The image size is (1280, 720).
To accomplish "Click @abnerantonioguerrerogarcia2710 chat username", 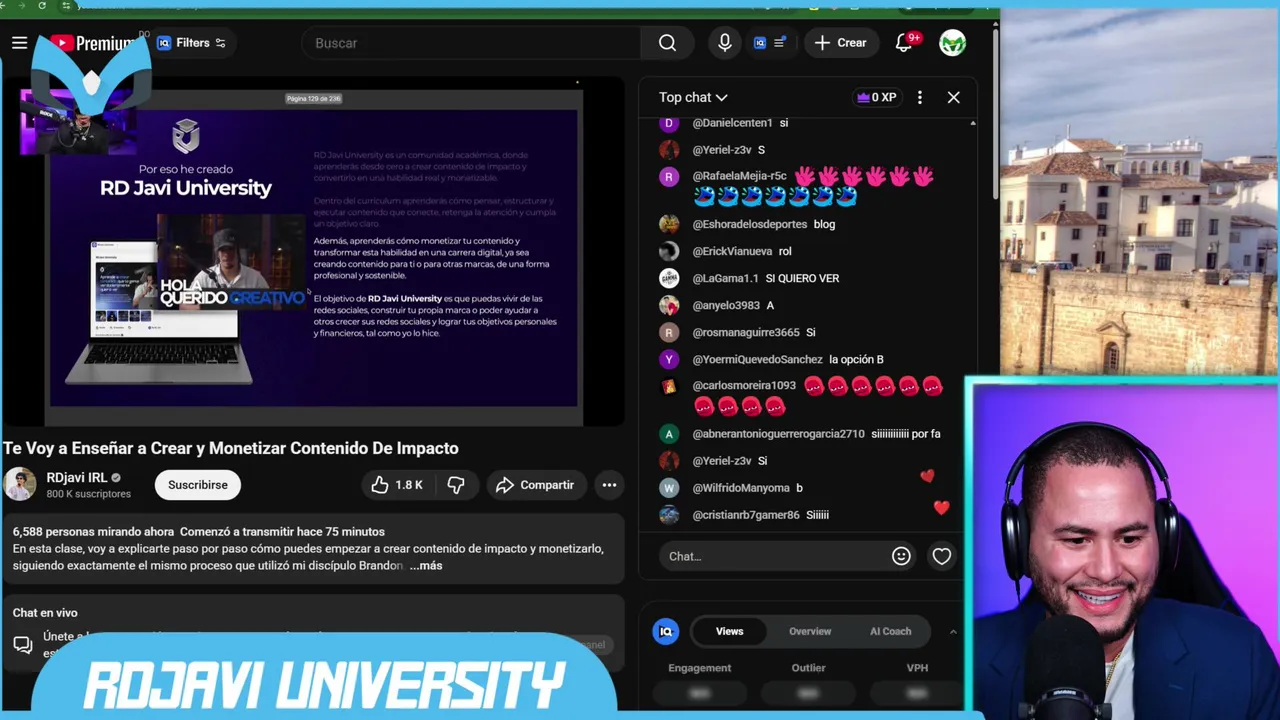I will [x=778, y=434].
